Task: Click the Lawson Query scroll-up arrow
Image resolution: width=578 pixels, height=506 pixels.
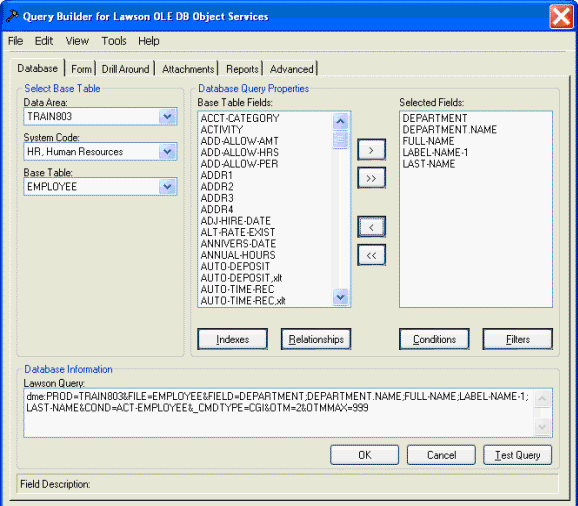Action: [x=542, y=398]
